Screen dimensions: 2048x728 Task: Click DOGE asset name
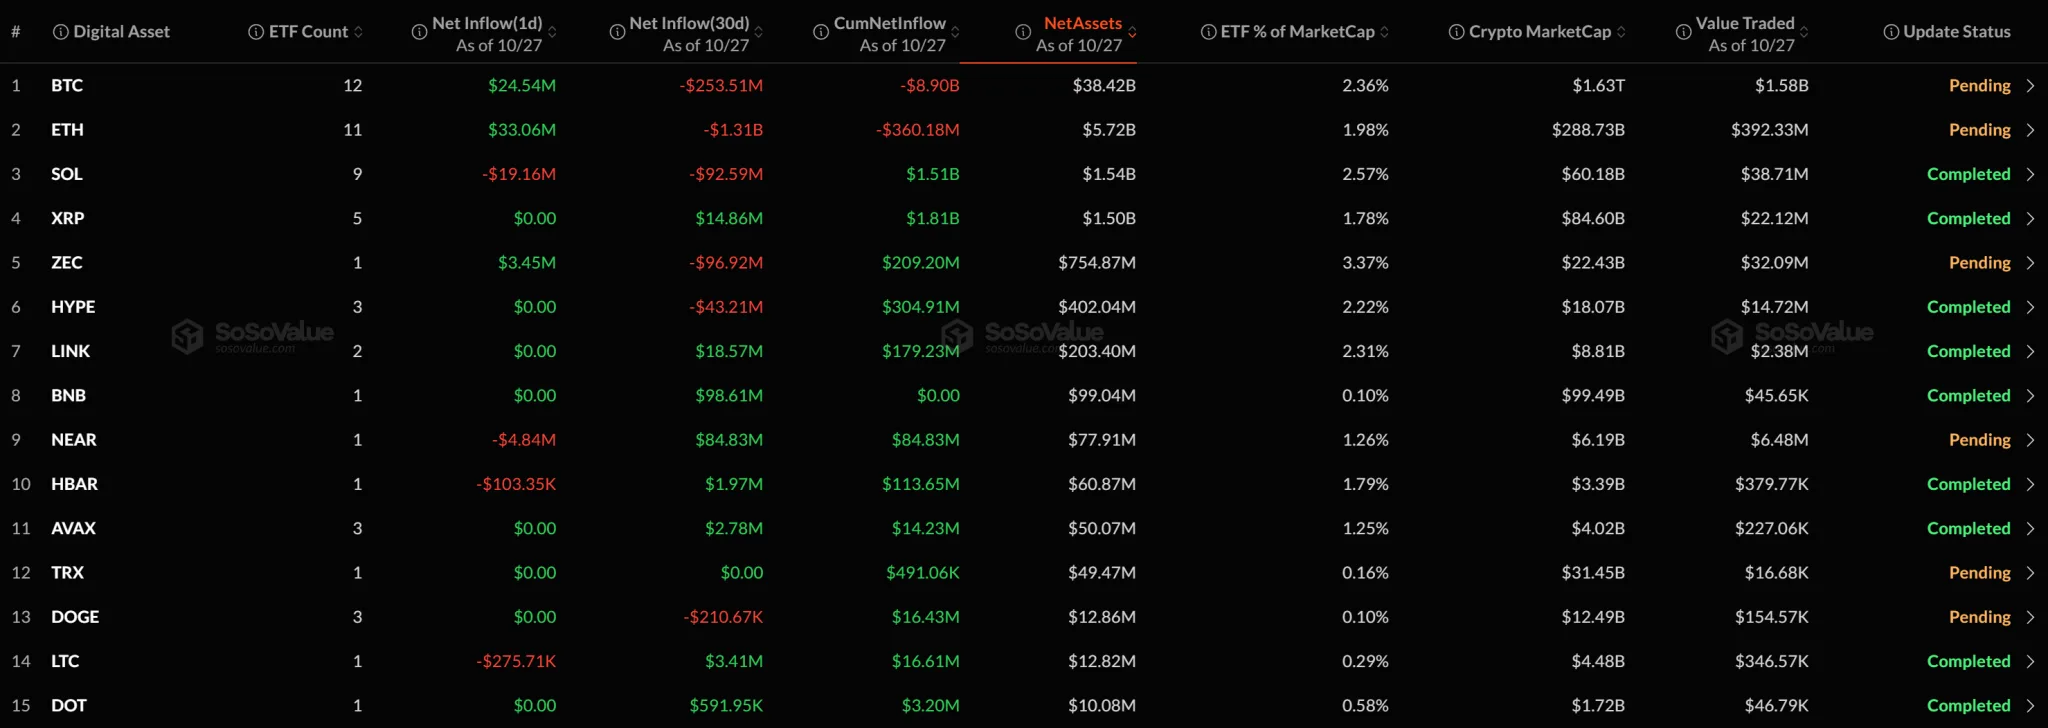pos(75,617)
